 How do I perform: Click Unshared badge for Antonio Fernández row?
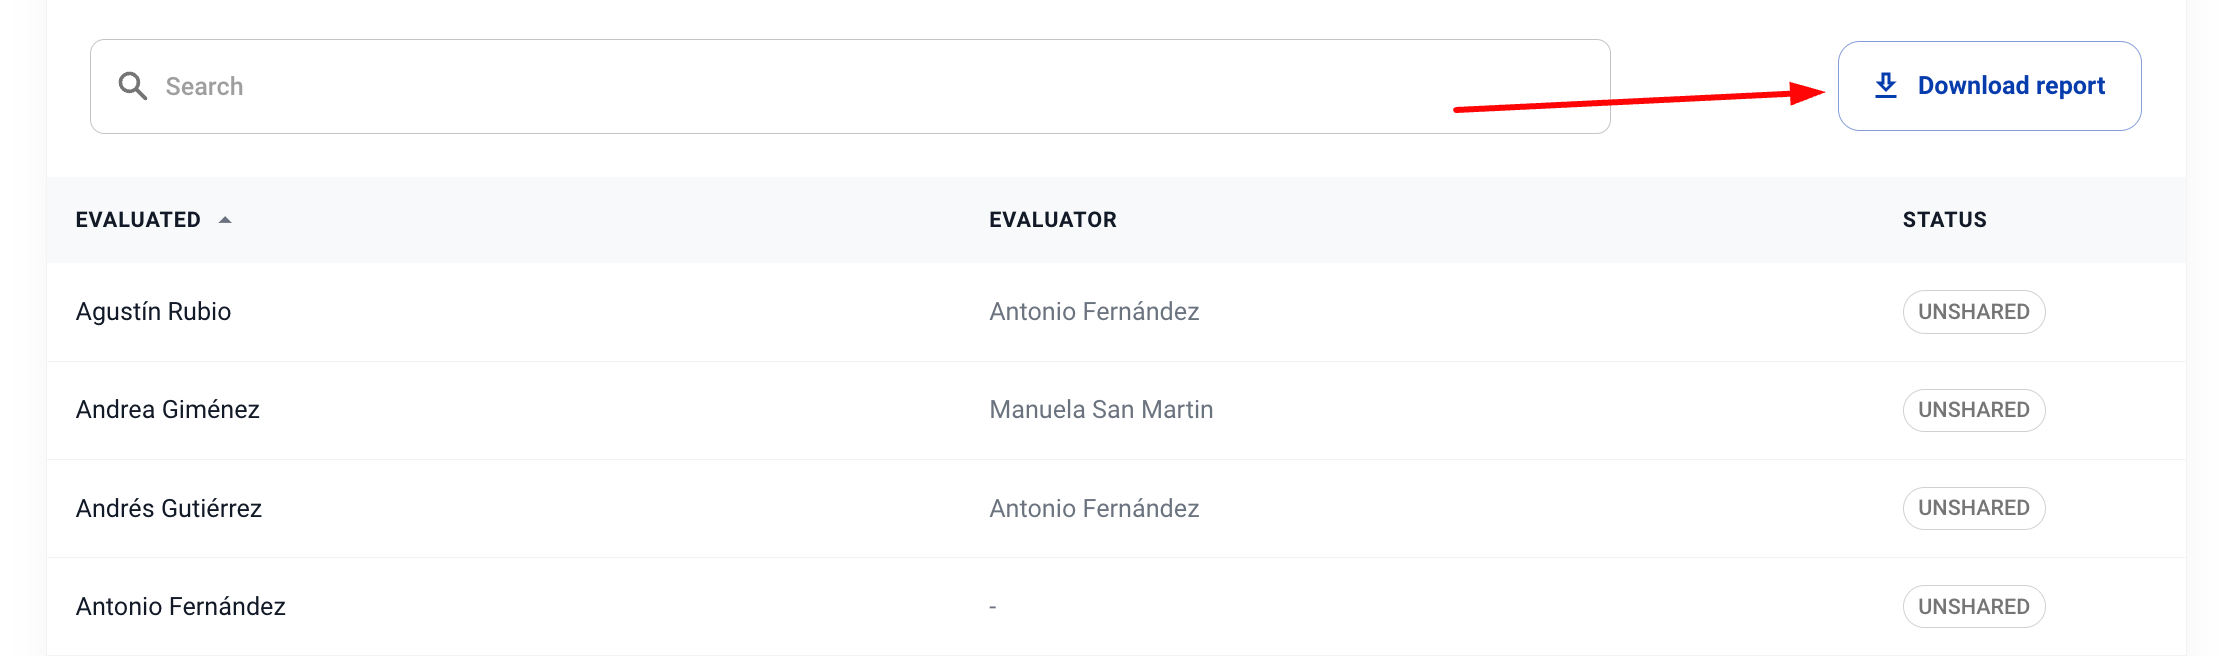coord(1973,606)
